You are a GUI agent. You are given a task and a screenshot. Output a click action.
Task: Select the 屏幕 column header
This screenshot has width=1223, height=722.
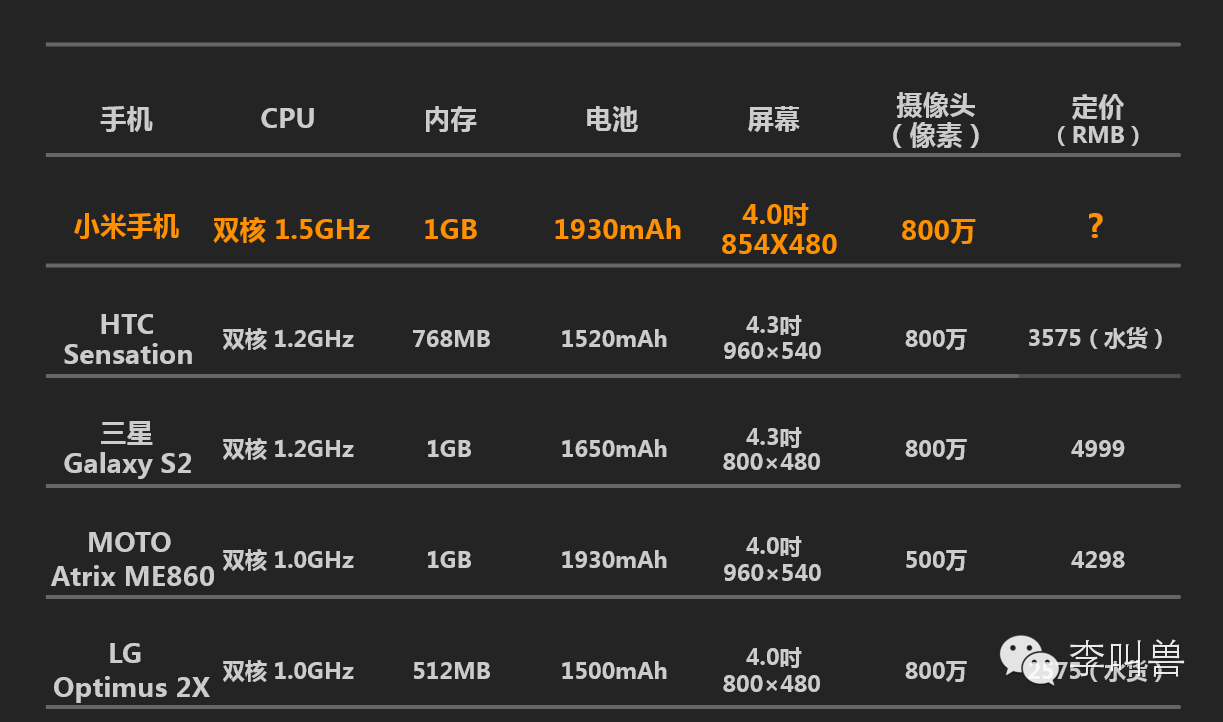(x=773, y=119)
